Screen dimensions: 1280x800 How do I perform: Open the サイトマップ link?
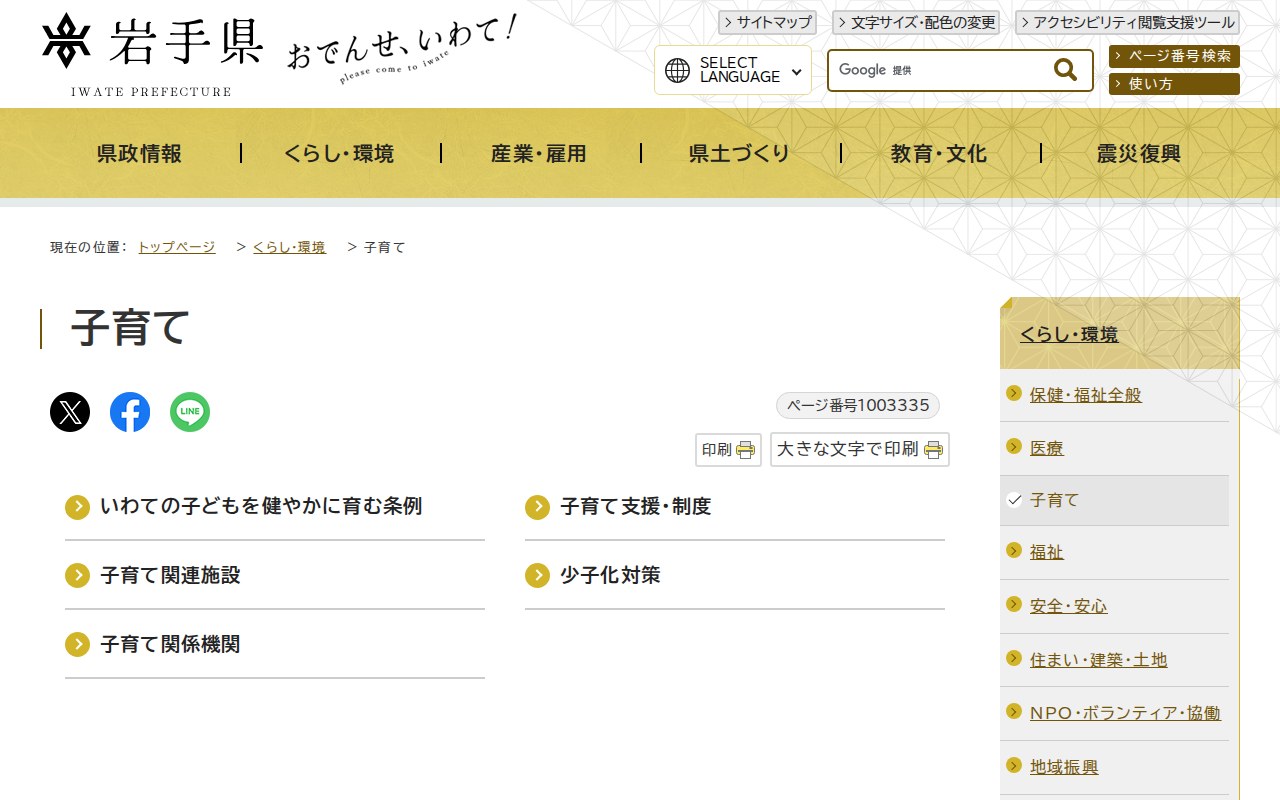[x=767, y=23]
